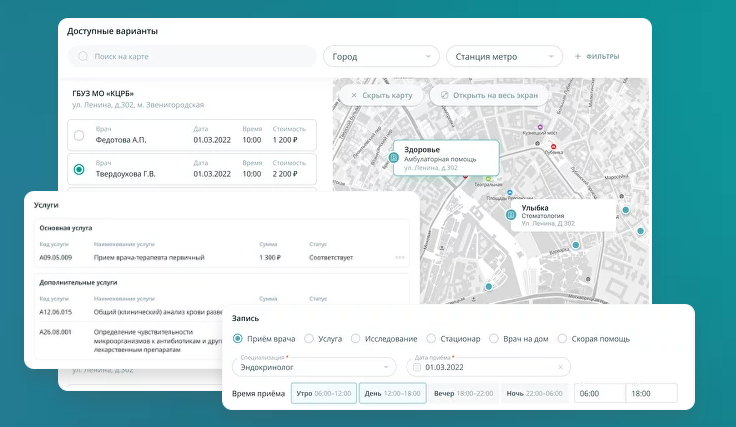736x427 pixels.
Task: Clear the appointment date with the X icon
Action: [560, 367]
